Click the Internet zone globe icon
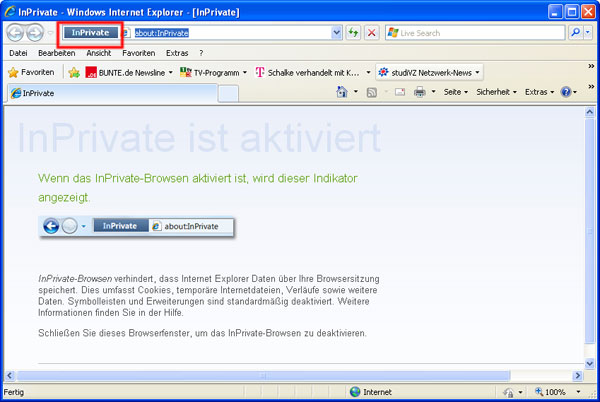This screenshot has width=600, height=402. point(355,392)
